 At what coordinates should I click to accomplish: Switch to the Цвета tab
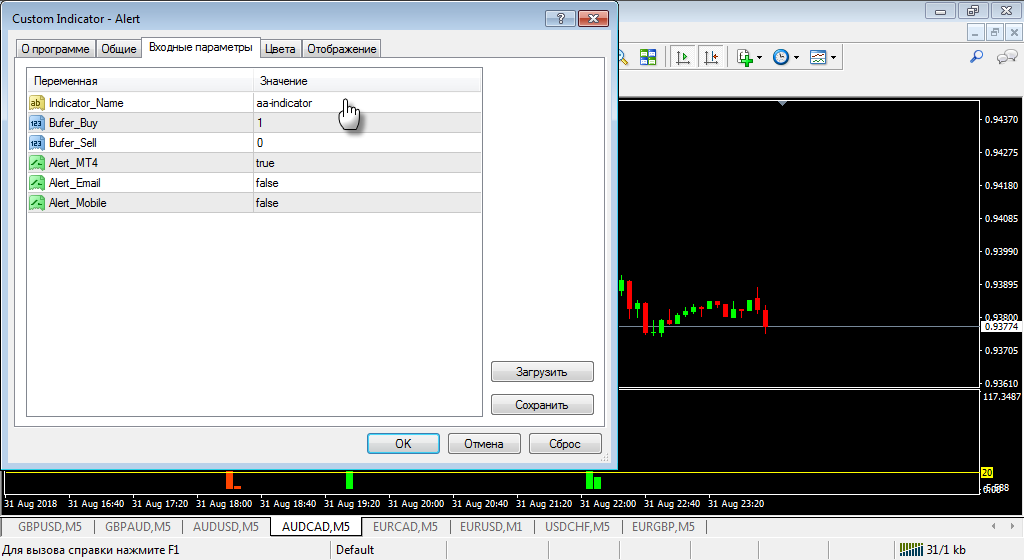pyautogui.click(x=280, y=49)
